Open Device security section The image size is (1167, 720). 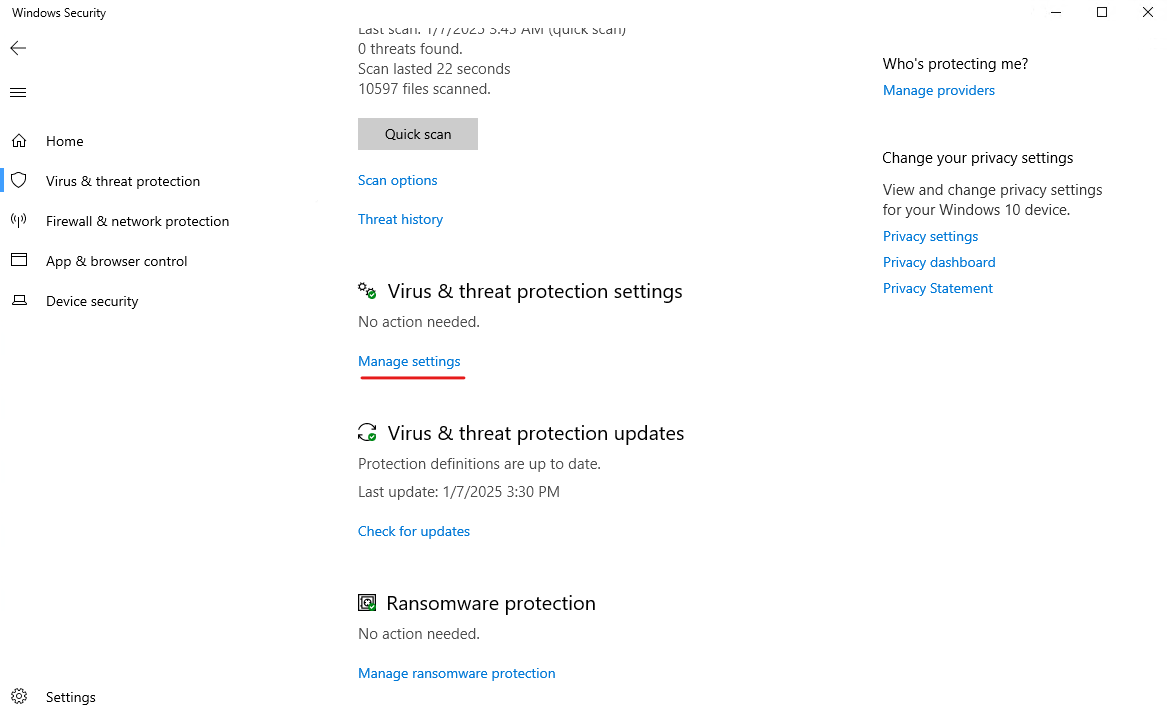pos(92,302)
